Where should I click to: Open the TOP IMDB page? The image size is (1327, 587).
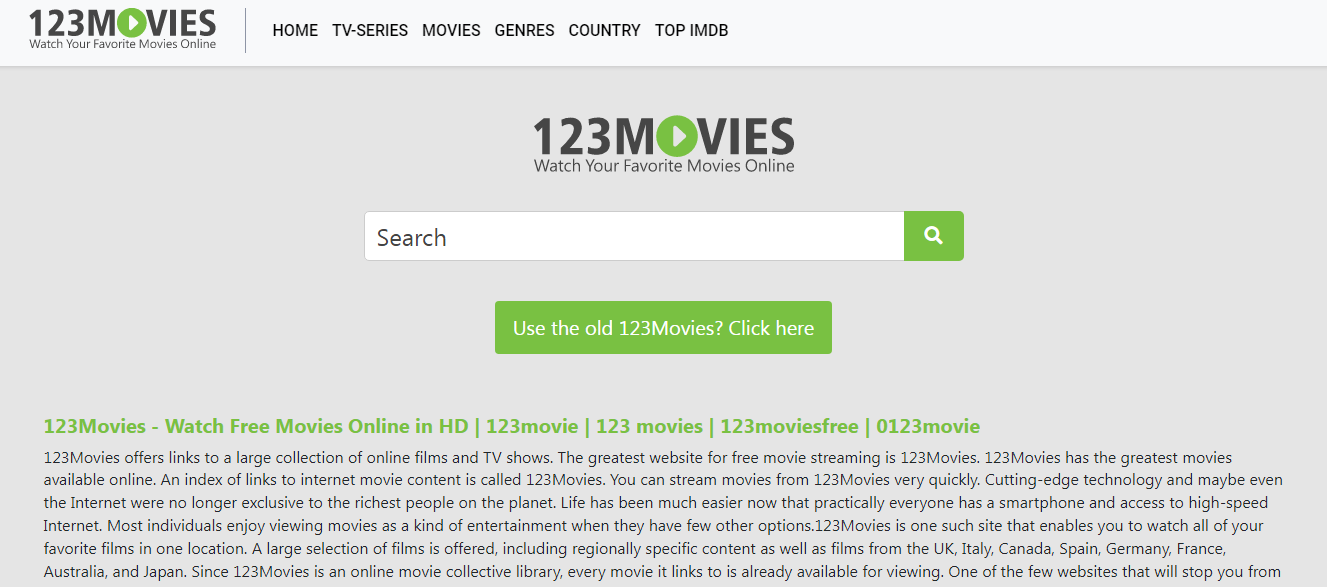[691, 31]
